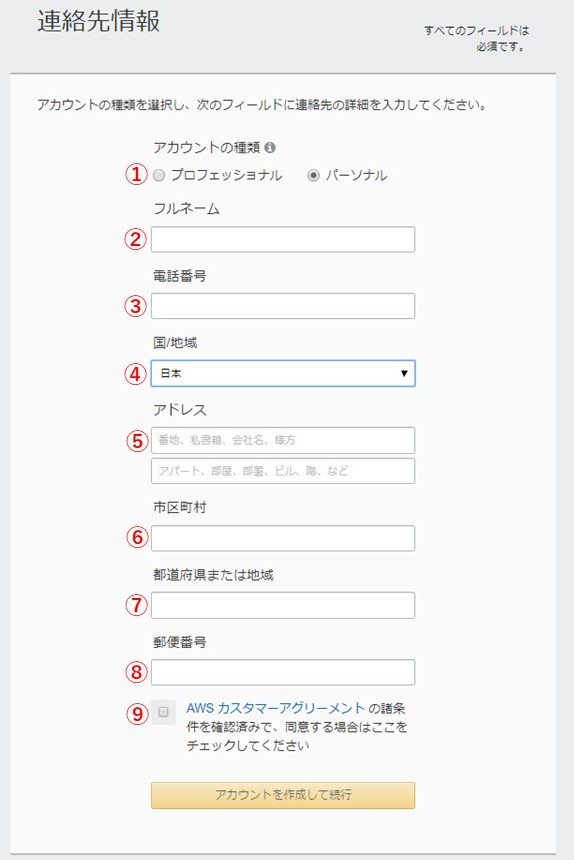Select the パーソナル radio button
This screenshot has width=574, height=860.
tap(313, 176)
